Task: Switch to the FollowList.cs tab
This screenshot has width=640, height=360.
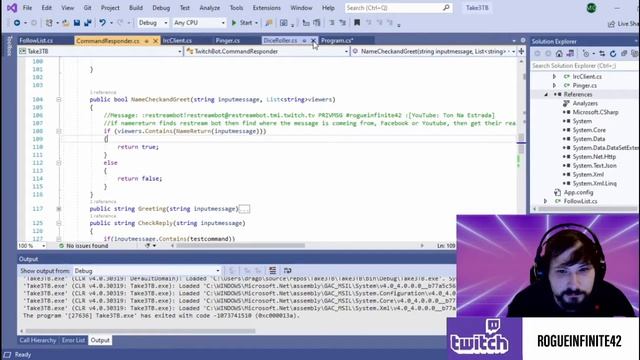Action: tap(36, 40)
